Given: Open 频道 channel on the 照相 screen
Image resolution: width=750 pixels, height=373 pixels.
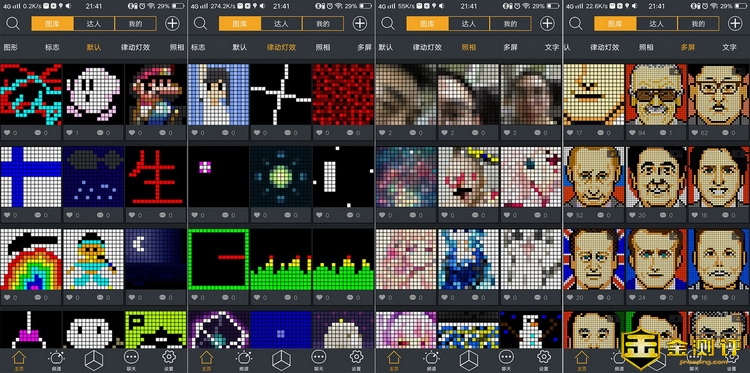Looking at the screenshot, I should pyautogui.click(x=431, y=361).
